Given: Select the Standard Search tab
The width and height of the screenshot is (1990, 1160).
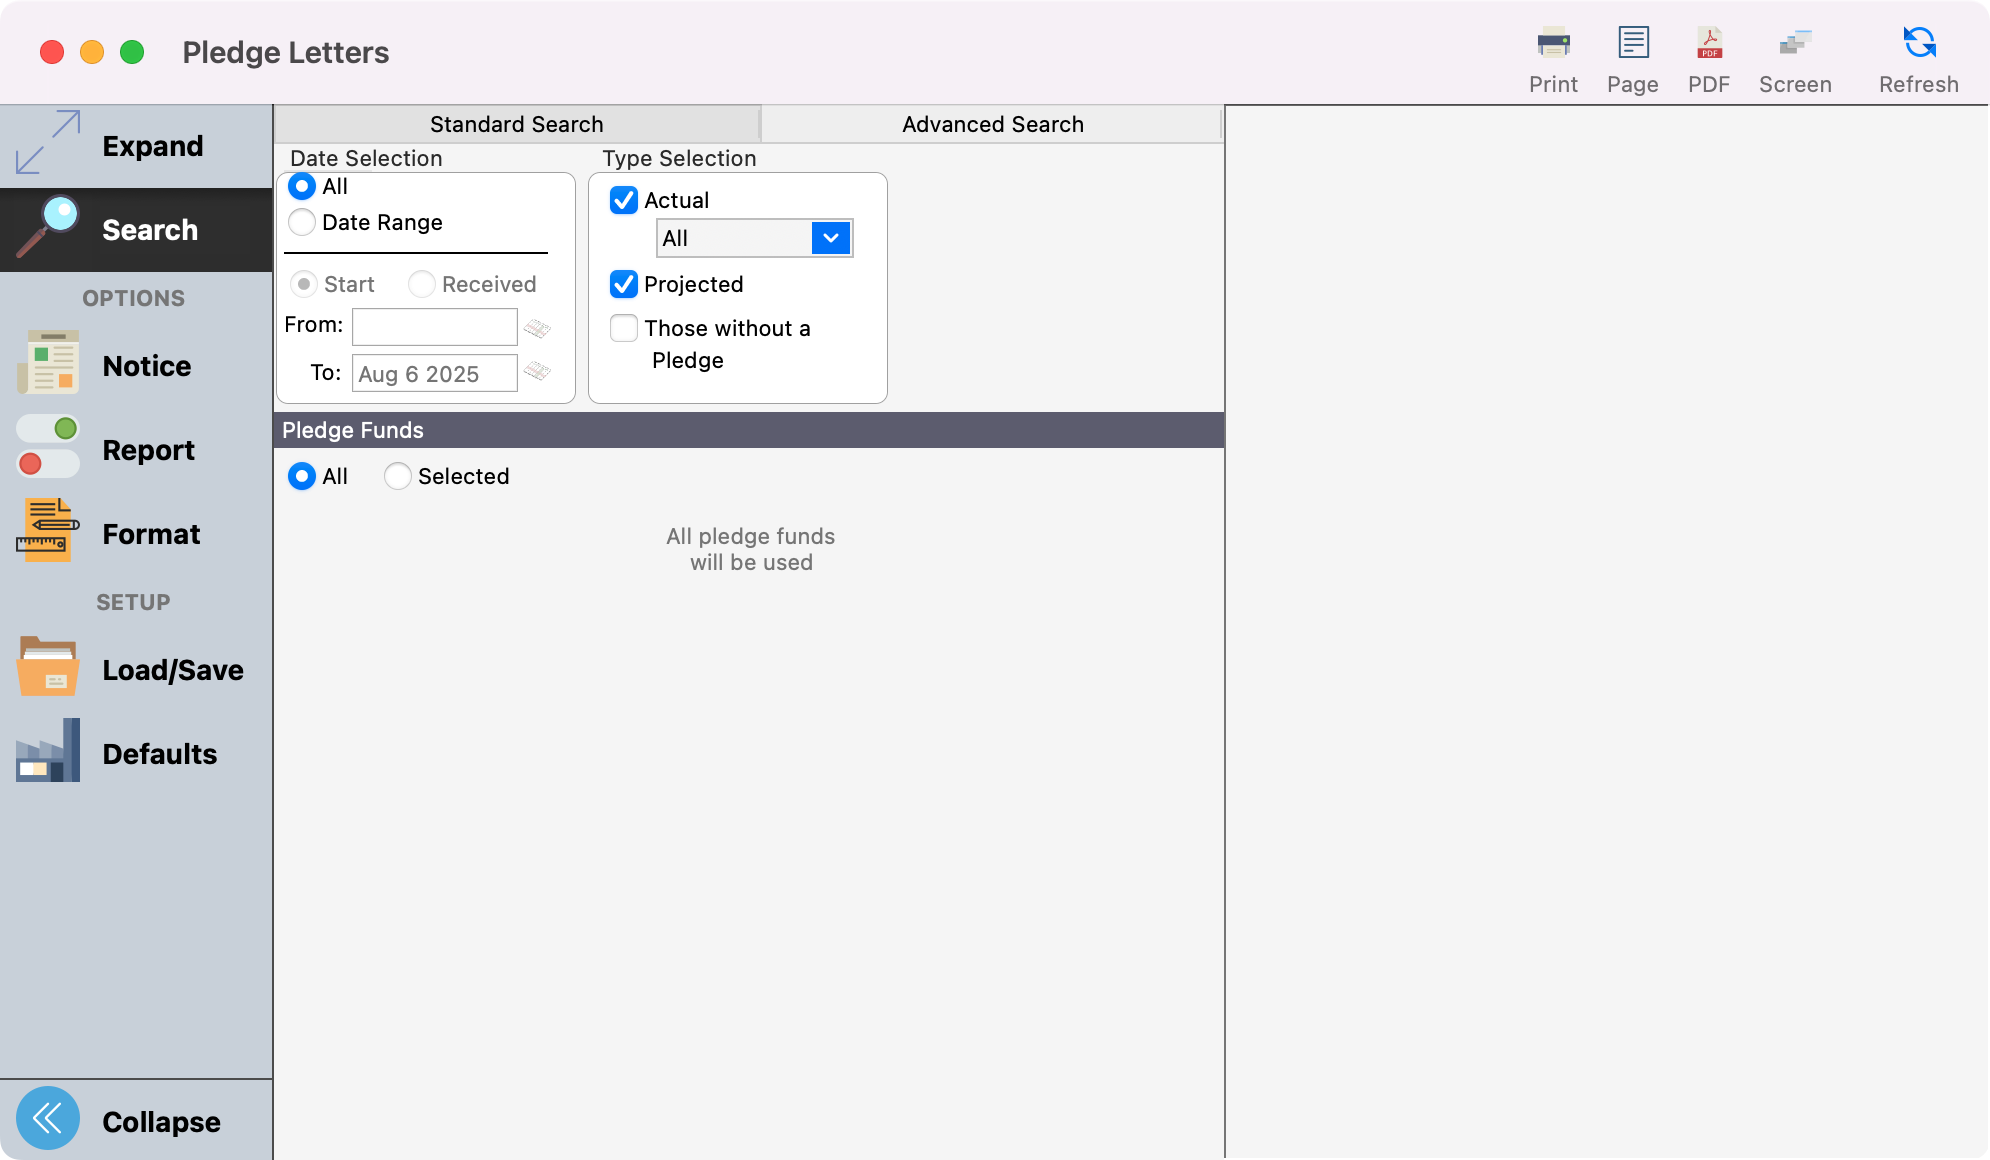Looking at the screenshot, I should coord(516,125).
